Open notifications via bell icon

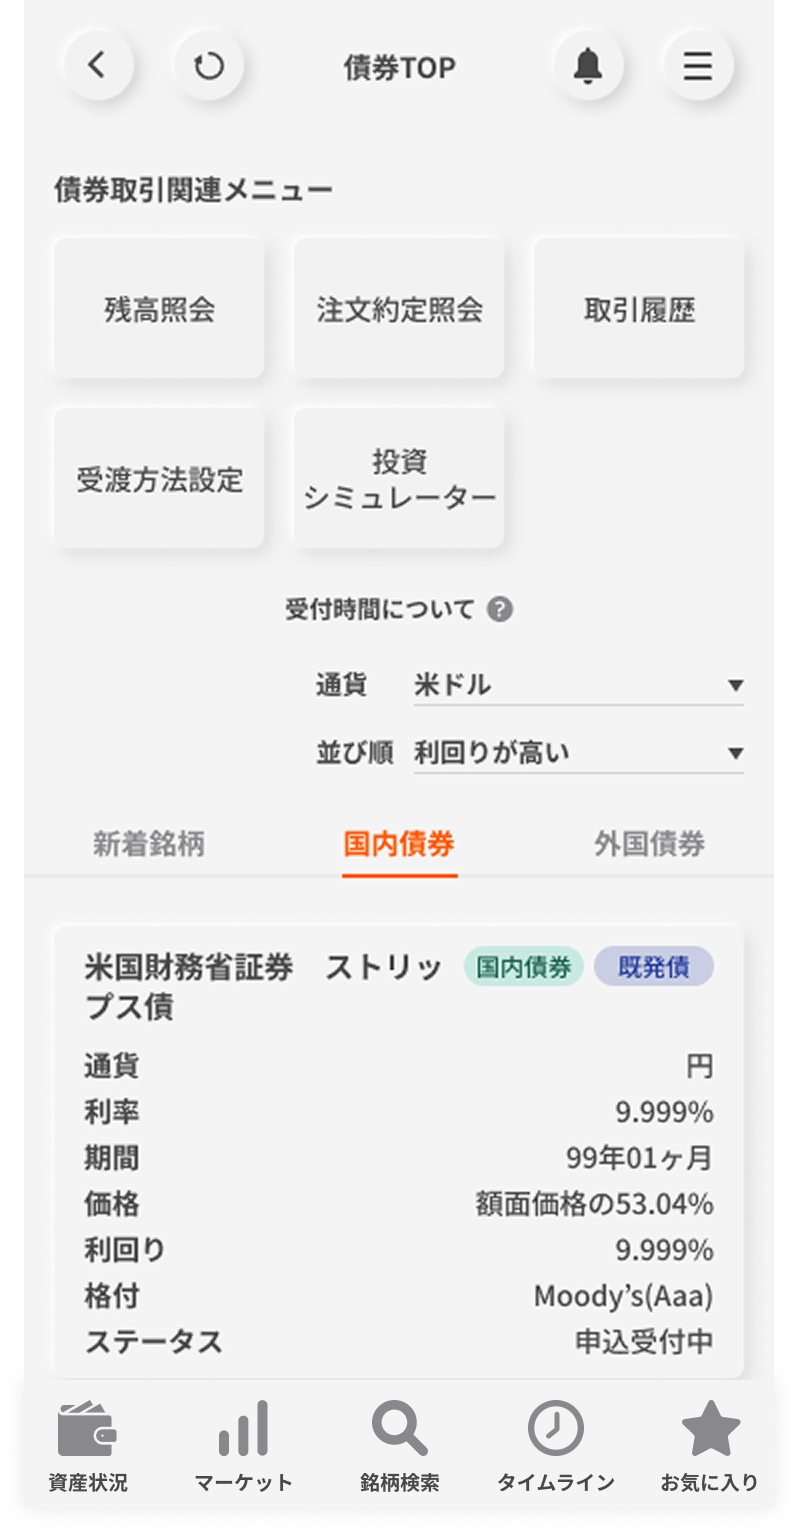pos(588,66)
